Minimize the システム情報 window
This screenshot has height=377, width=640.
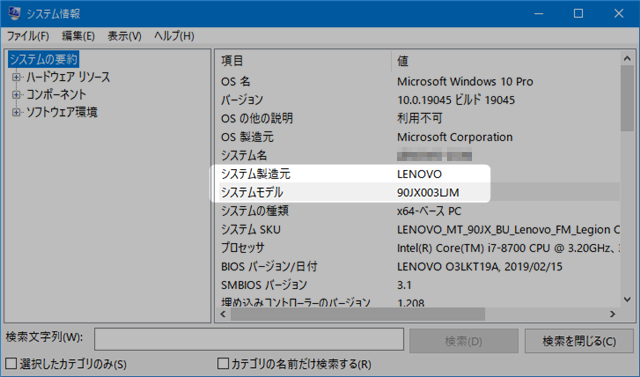point(539,13)
